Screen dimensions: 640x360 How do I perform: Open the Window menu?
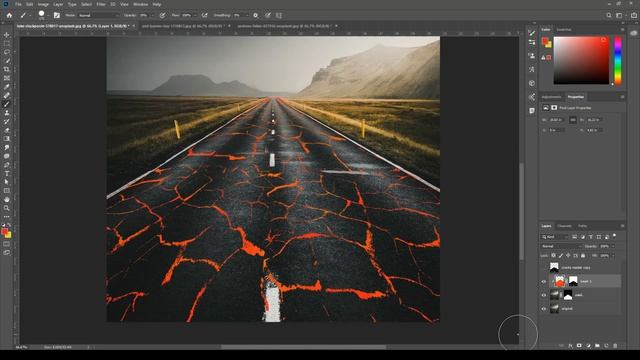coord(140,4)
